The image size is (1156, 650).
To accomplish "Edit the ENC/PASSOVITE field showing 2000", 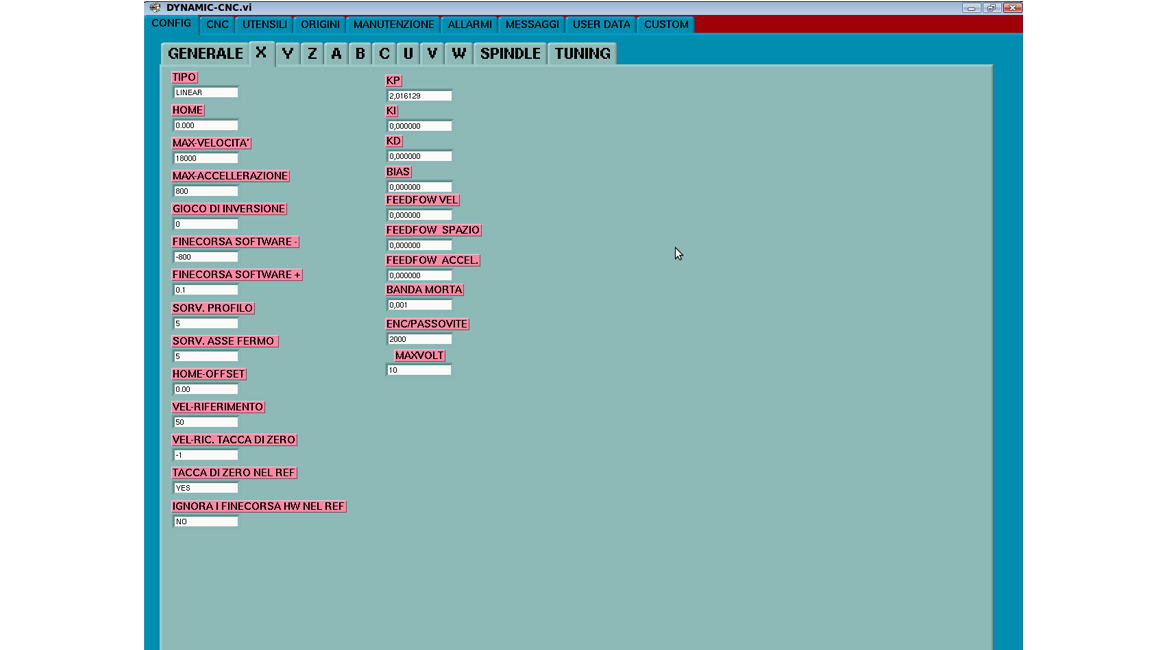I will coord(419,340).
